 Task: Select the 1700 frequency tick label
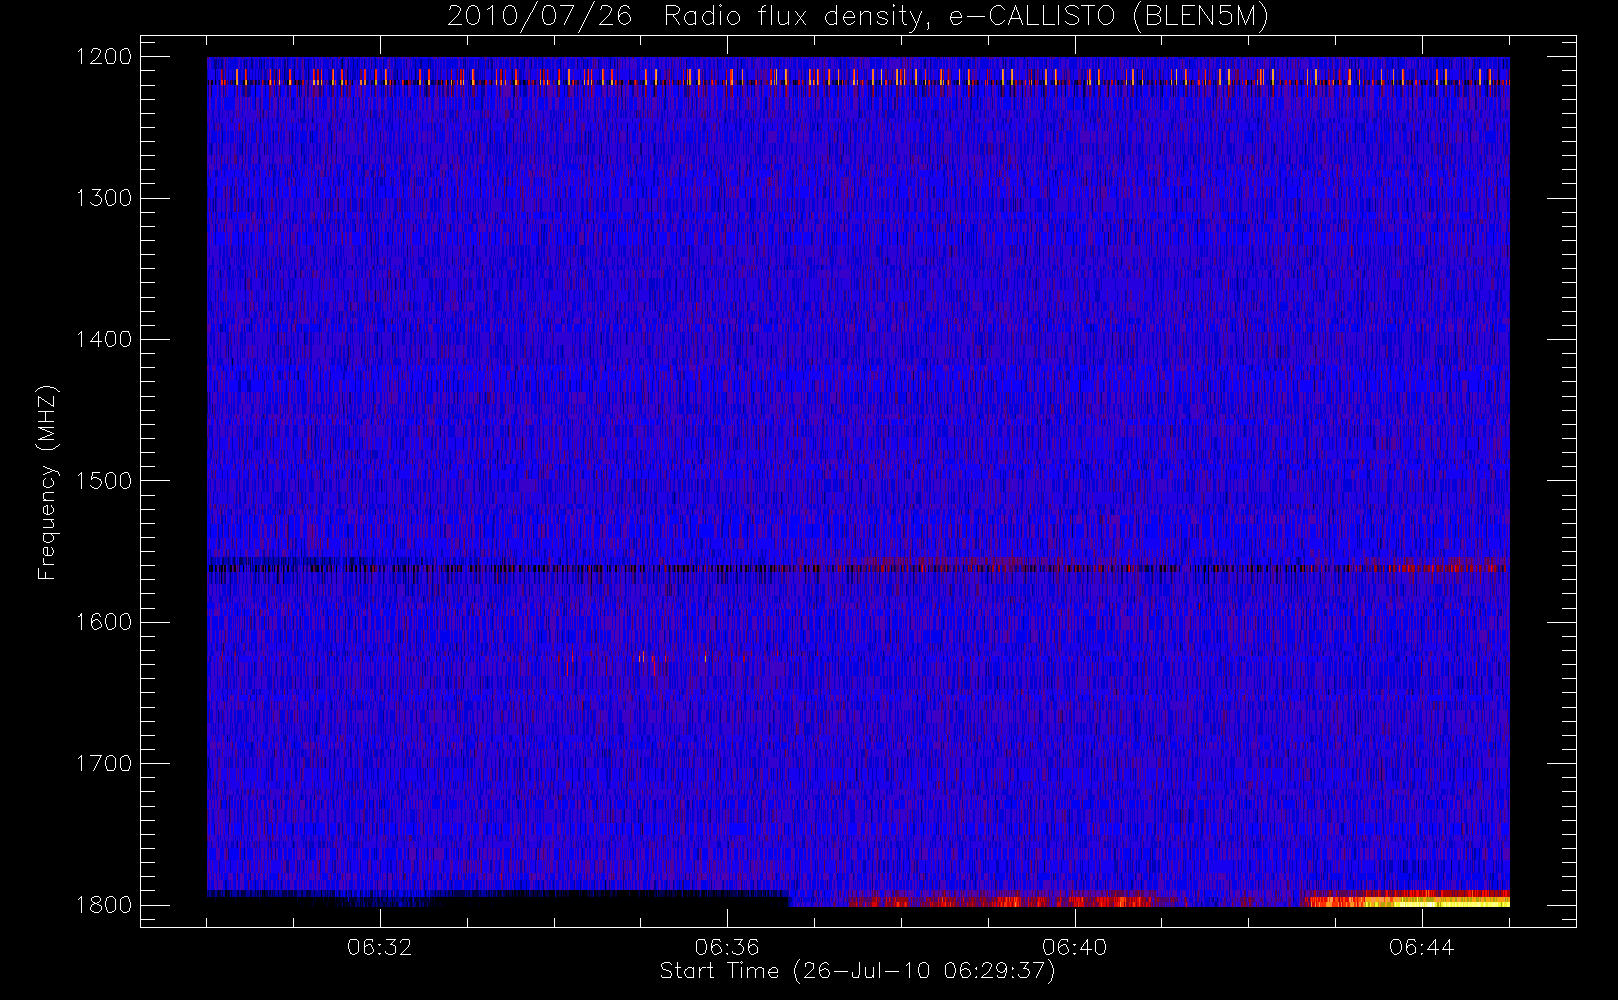point(104,763)
